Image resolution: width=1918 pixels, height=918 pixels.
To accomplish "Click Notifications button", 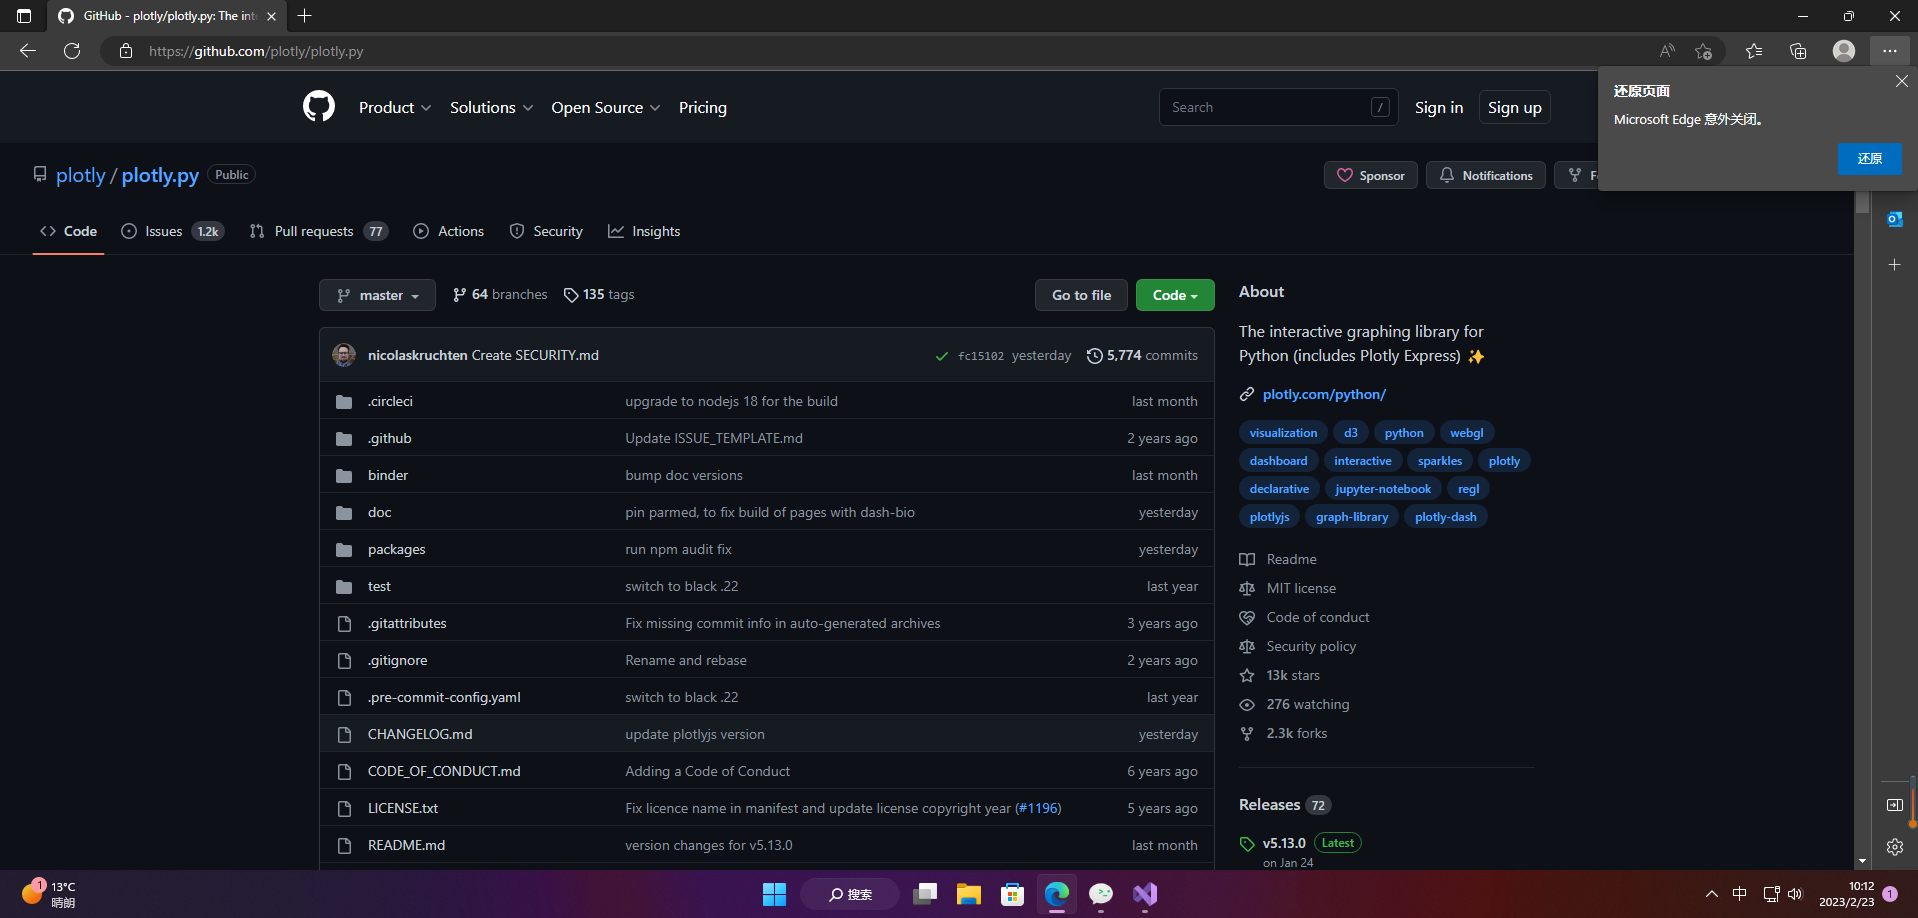I will pos(1486,175).
